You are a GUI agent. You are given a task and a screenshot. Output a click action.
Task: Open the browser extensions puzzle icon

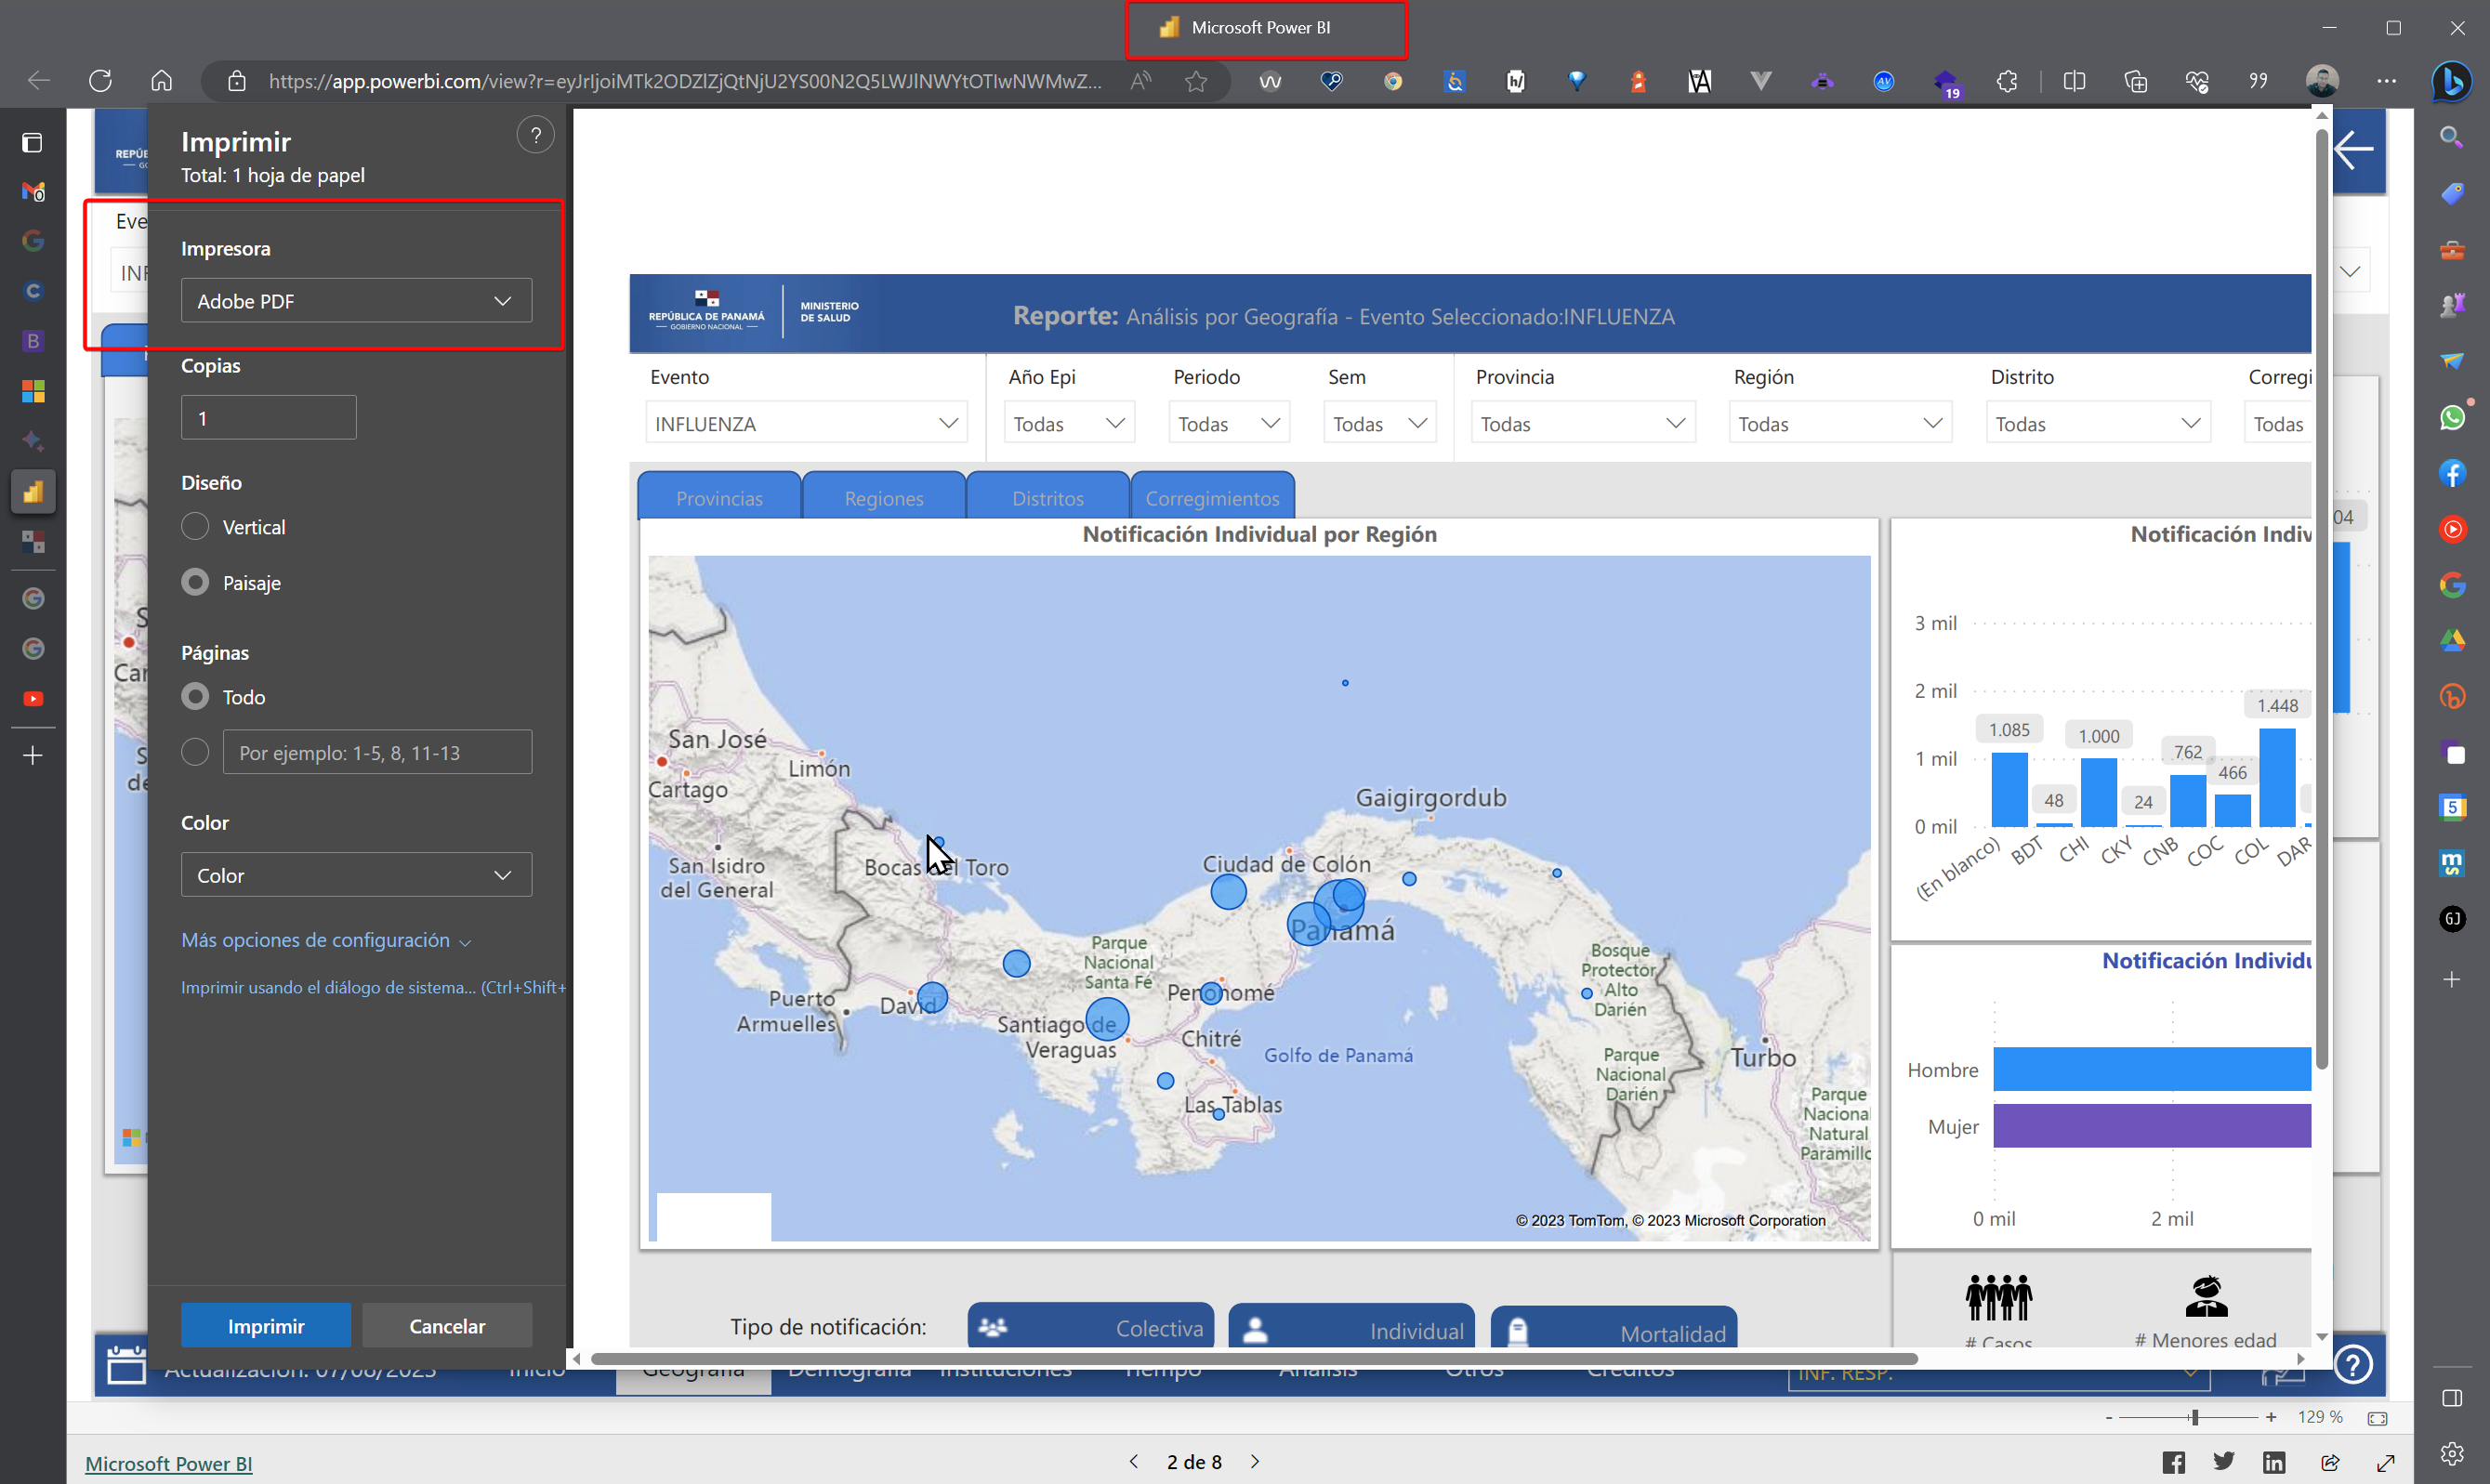(x=2007, y=81)
